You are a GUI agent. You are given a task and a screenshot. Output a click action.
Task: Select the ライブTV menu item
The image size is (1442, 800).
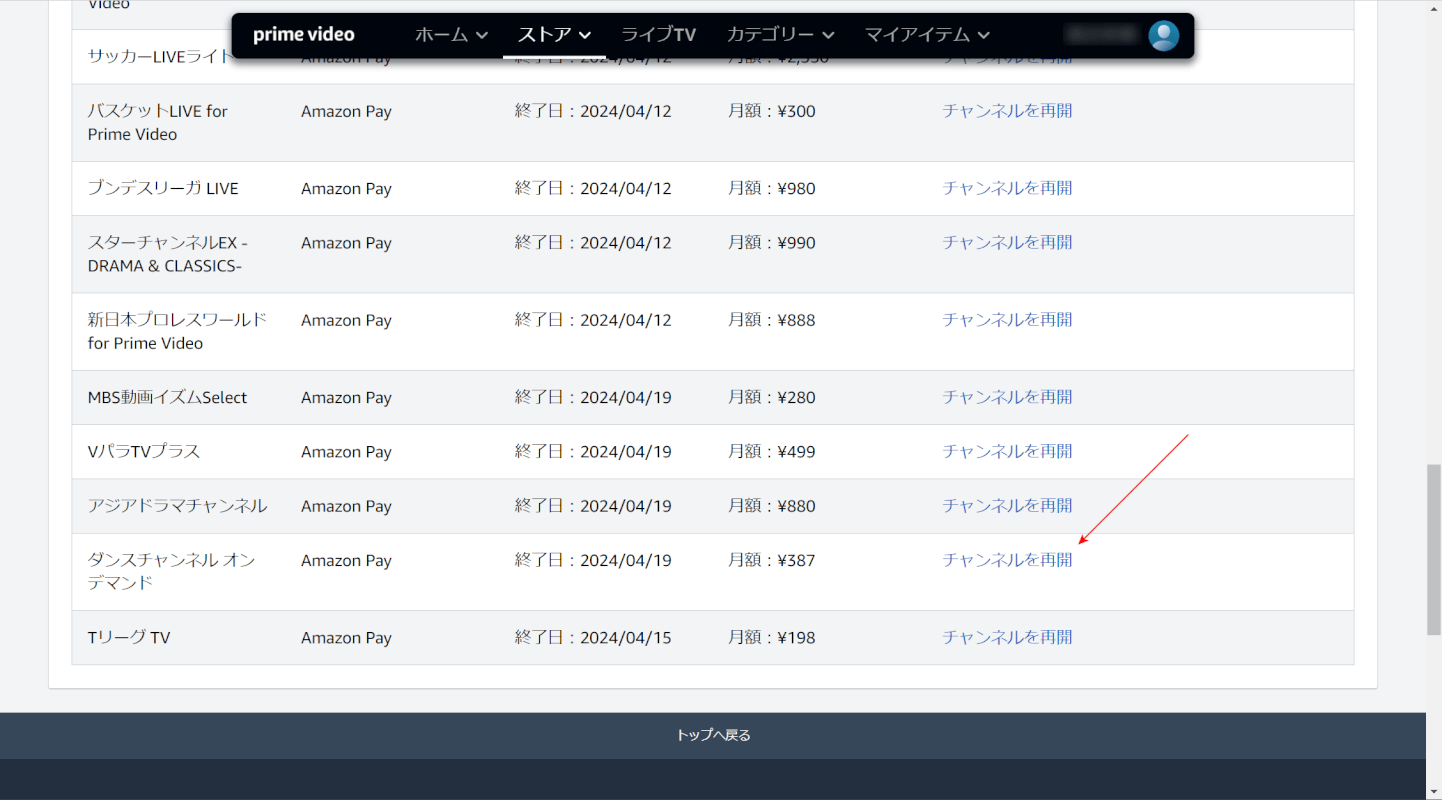pyautogui.click(x=658, y=35)
